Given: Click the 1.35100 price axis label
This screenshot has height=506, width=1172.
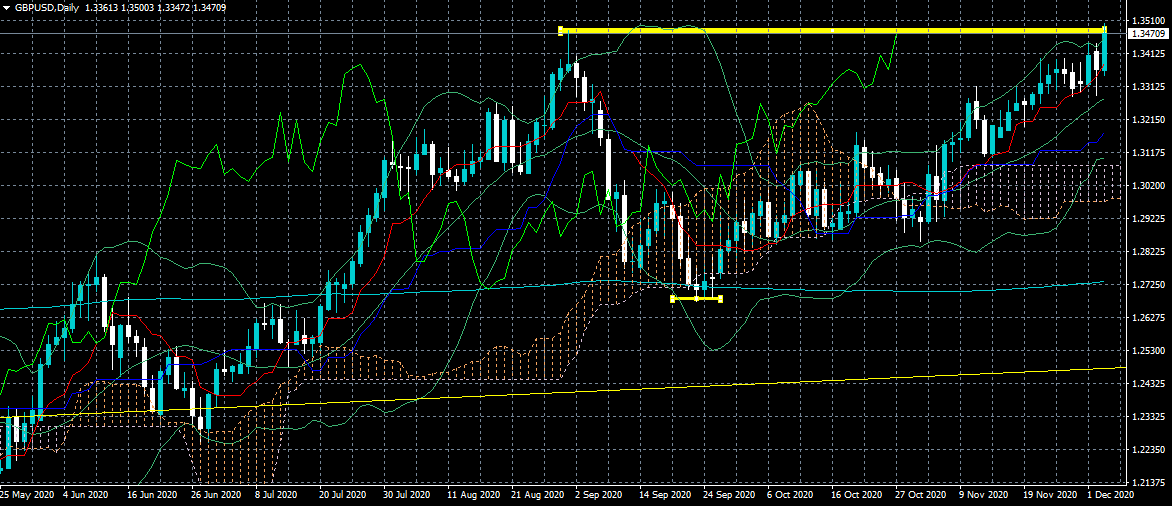Looking at the screenshot, I should pos(1149,20).
